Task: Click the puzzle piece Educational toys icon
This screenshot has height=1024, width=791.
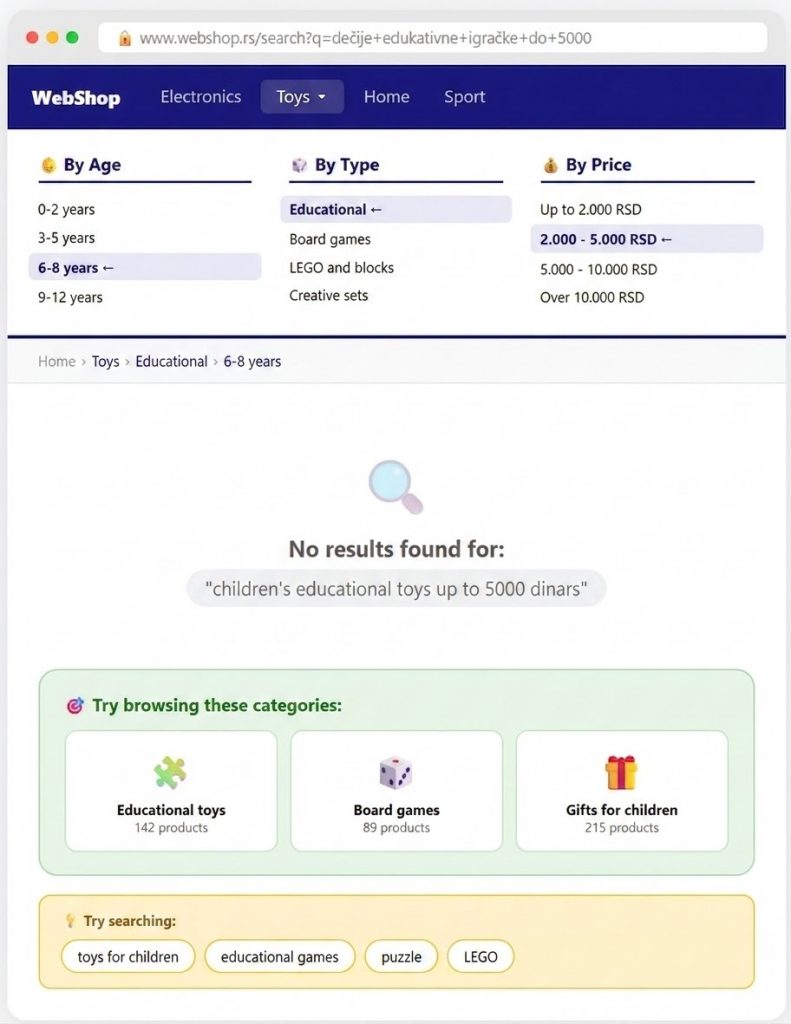Action: point(170,772)
